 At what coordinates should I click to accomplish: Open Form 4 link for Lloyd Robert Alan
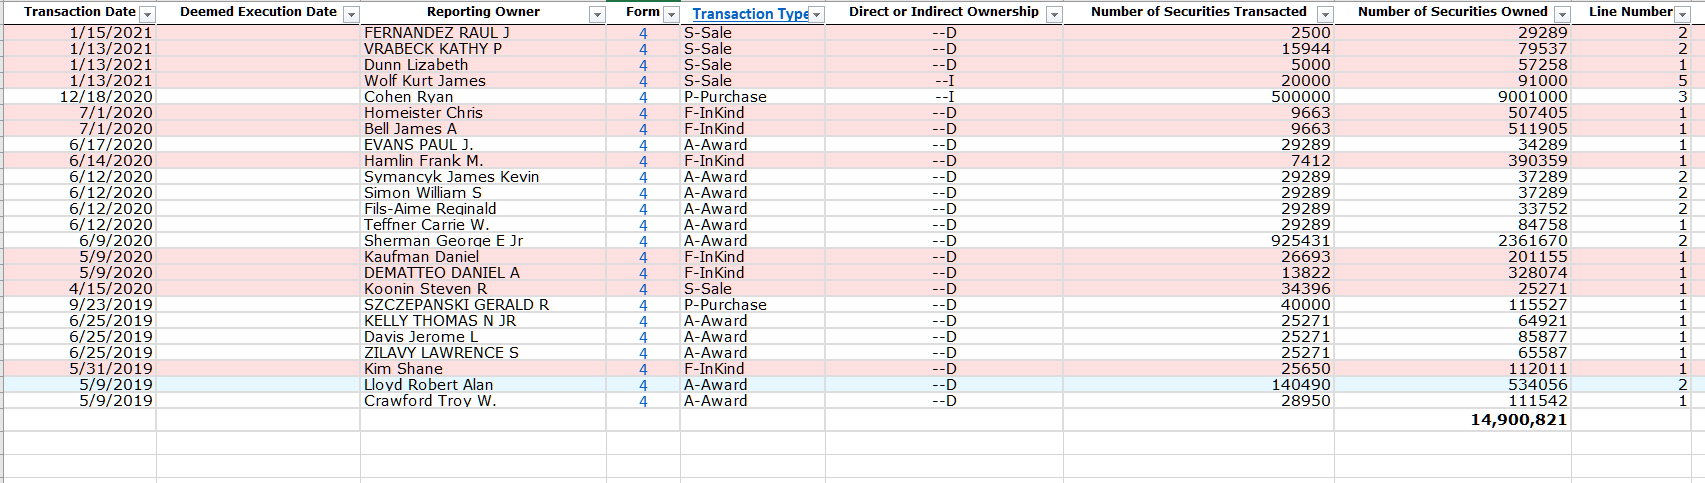pyautogui.click(x=643, y=385)
